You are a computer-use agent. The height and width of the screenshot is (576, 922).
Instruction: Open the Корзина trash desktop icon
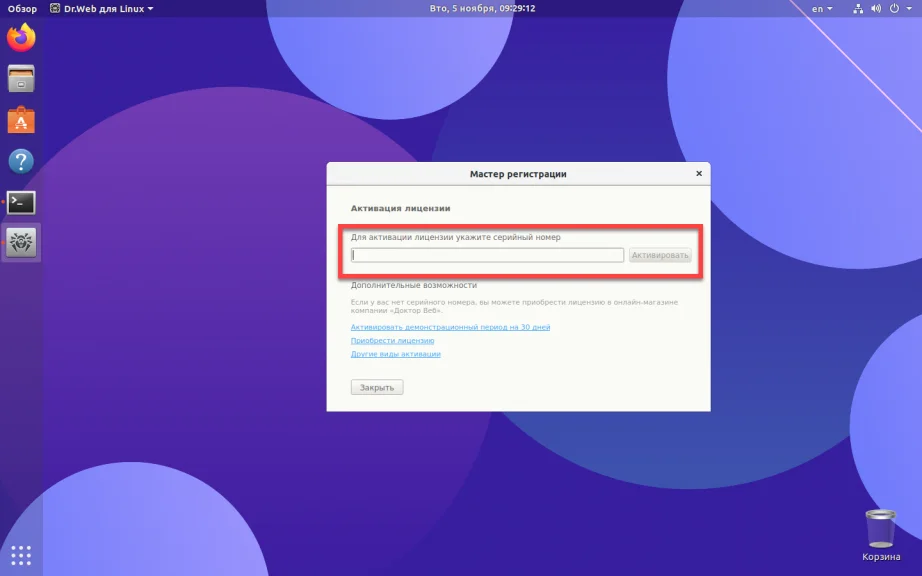(x=880, y=535)
